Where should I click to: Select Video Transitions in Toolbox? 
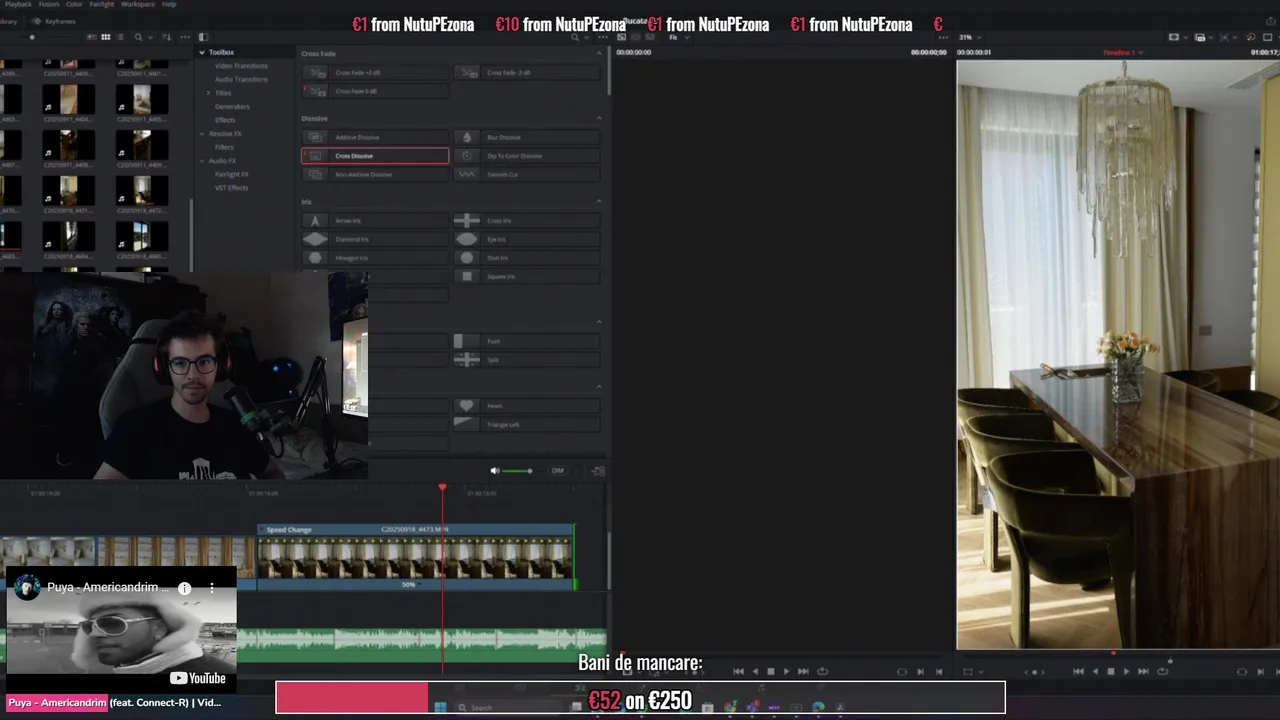coord(241,66)
